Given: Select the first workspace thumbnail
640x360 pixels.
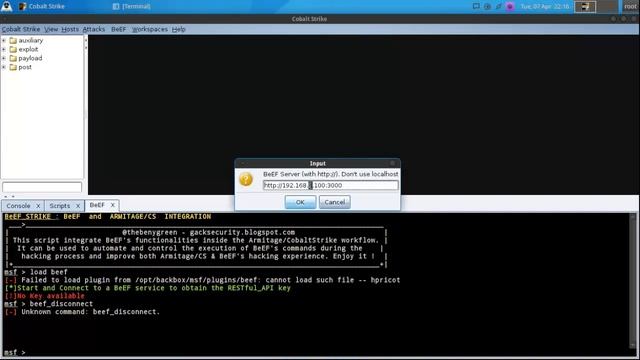Looking at the screenshot, I should pyautogui.click(x=585, y=7).
